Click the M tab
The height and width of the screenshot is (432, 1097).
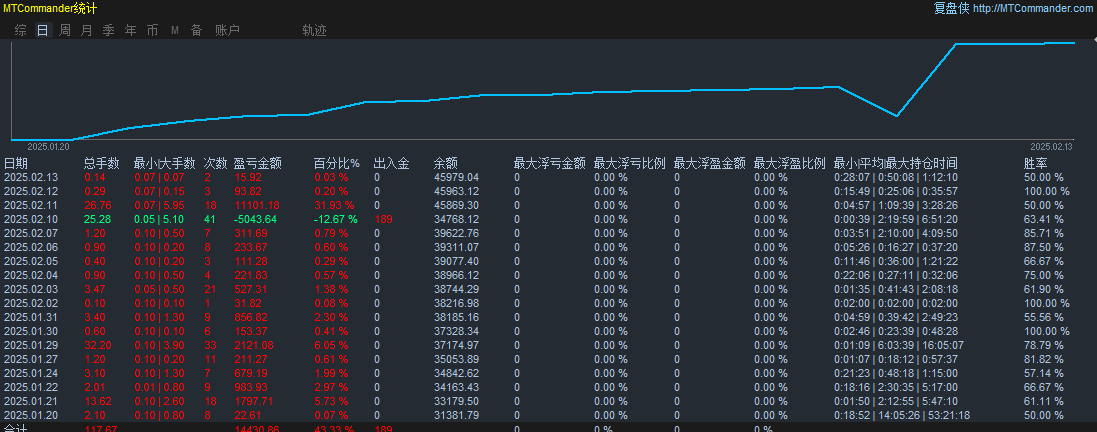[x=175, y=30]
